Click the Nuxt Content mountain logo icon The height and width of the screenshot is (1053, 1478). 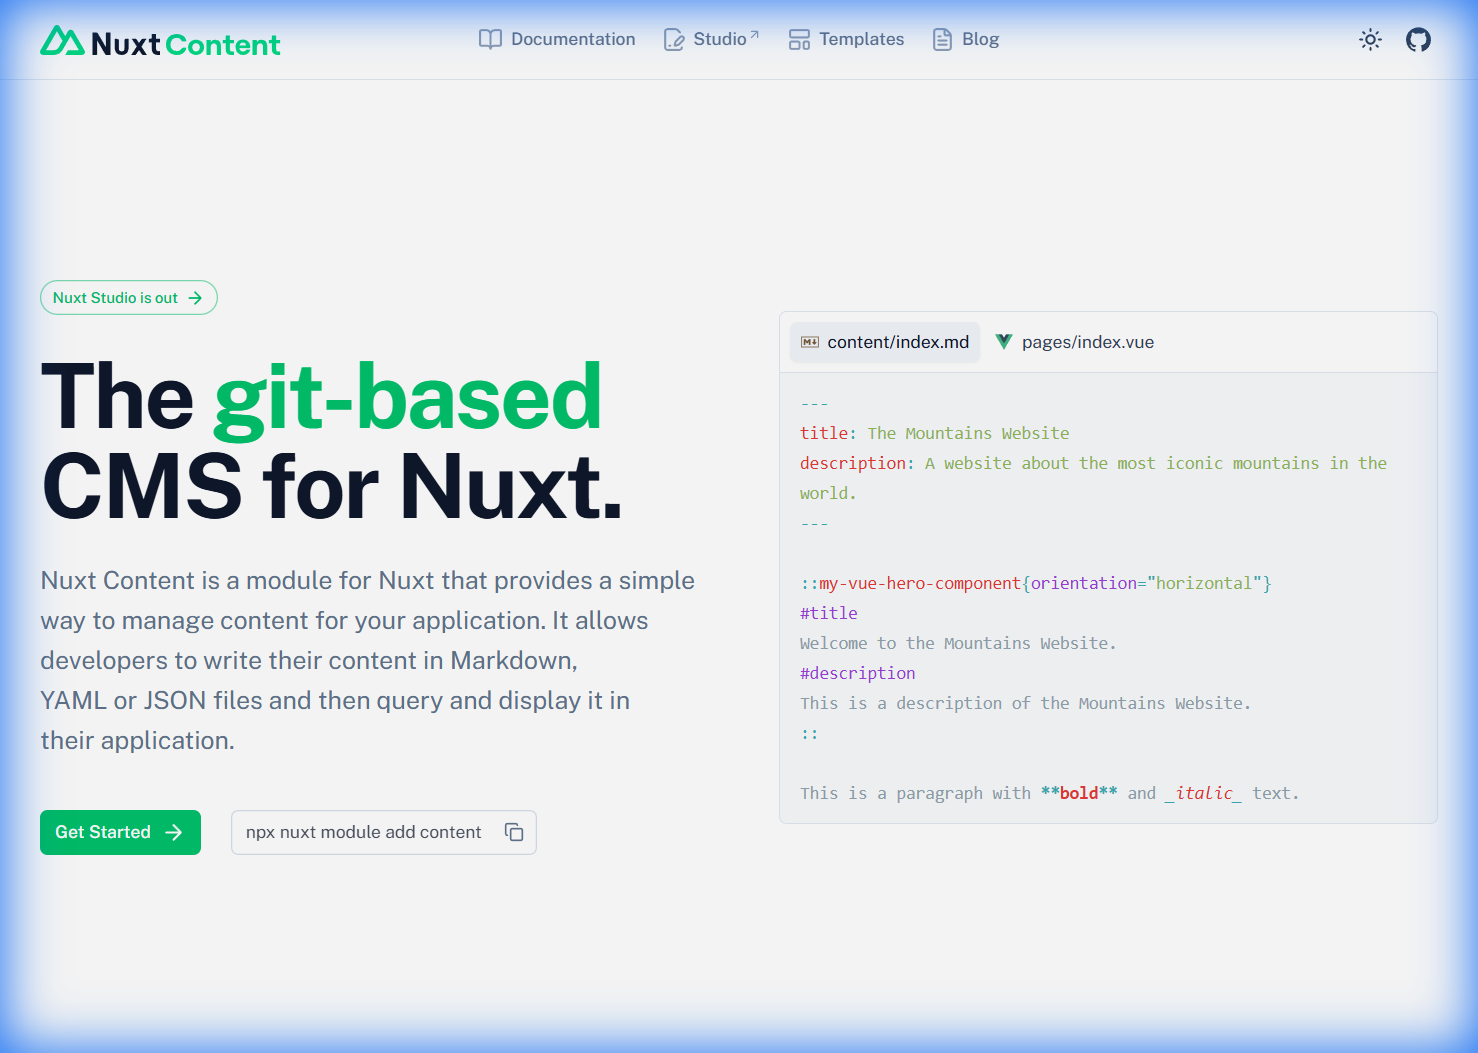(62, 41)
